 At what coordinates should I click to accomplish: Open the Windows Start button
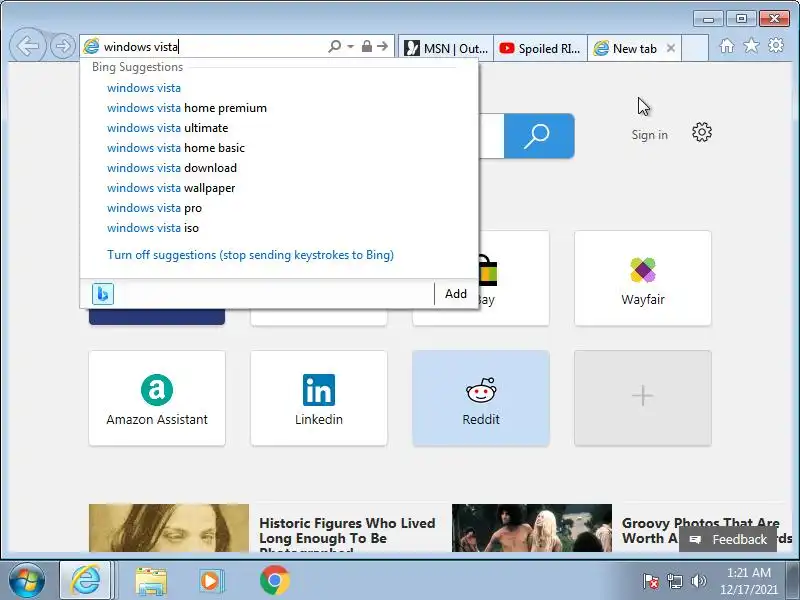click(27, 580)
